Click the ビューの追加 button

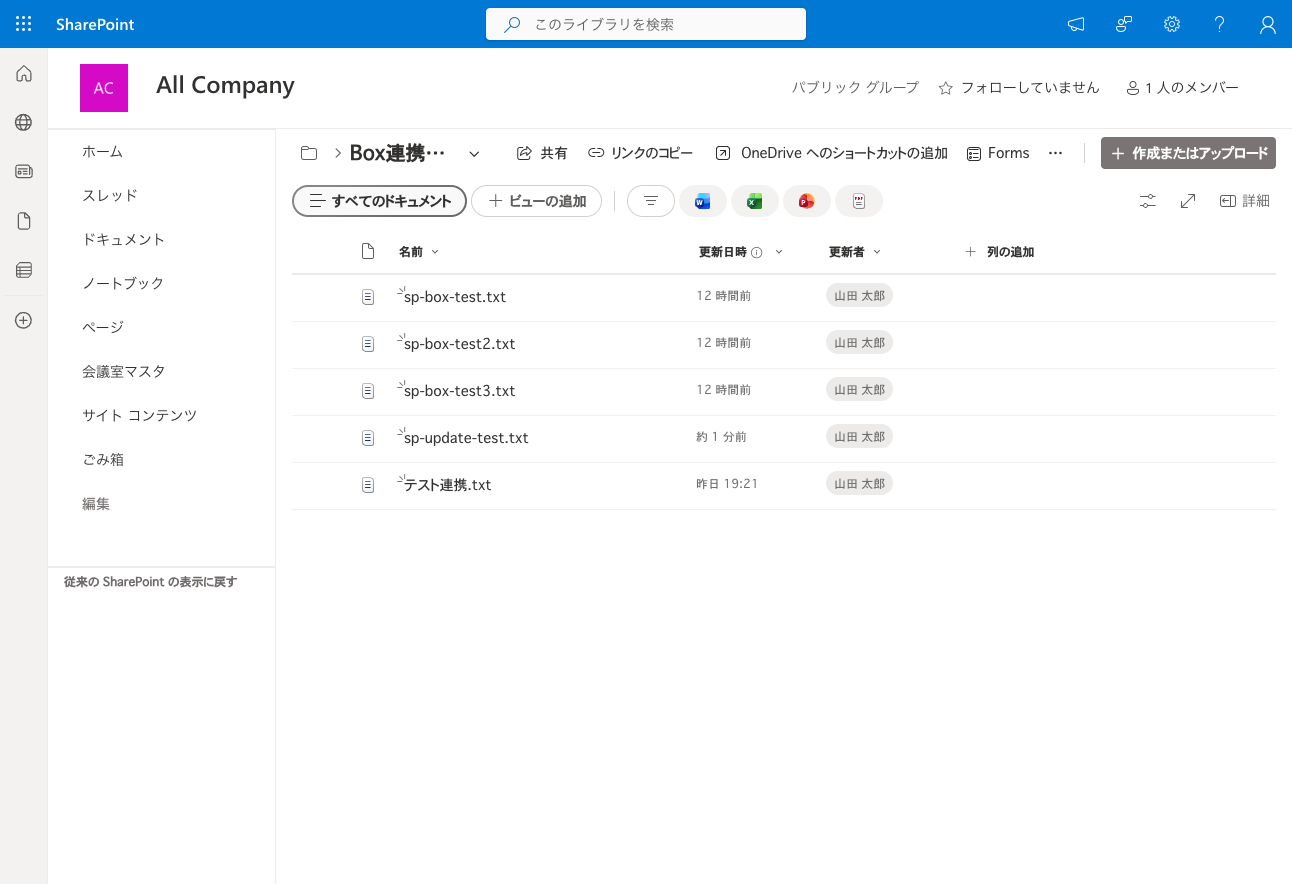click(x=537, y=201)
